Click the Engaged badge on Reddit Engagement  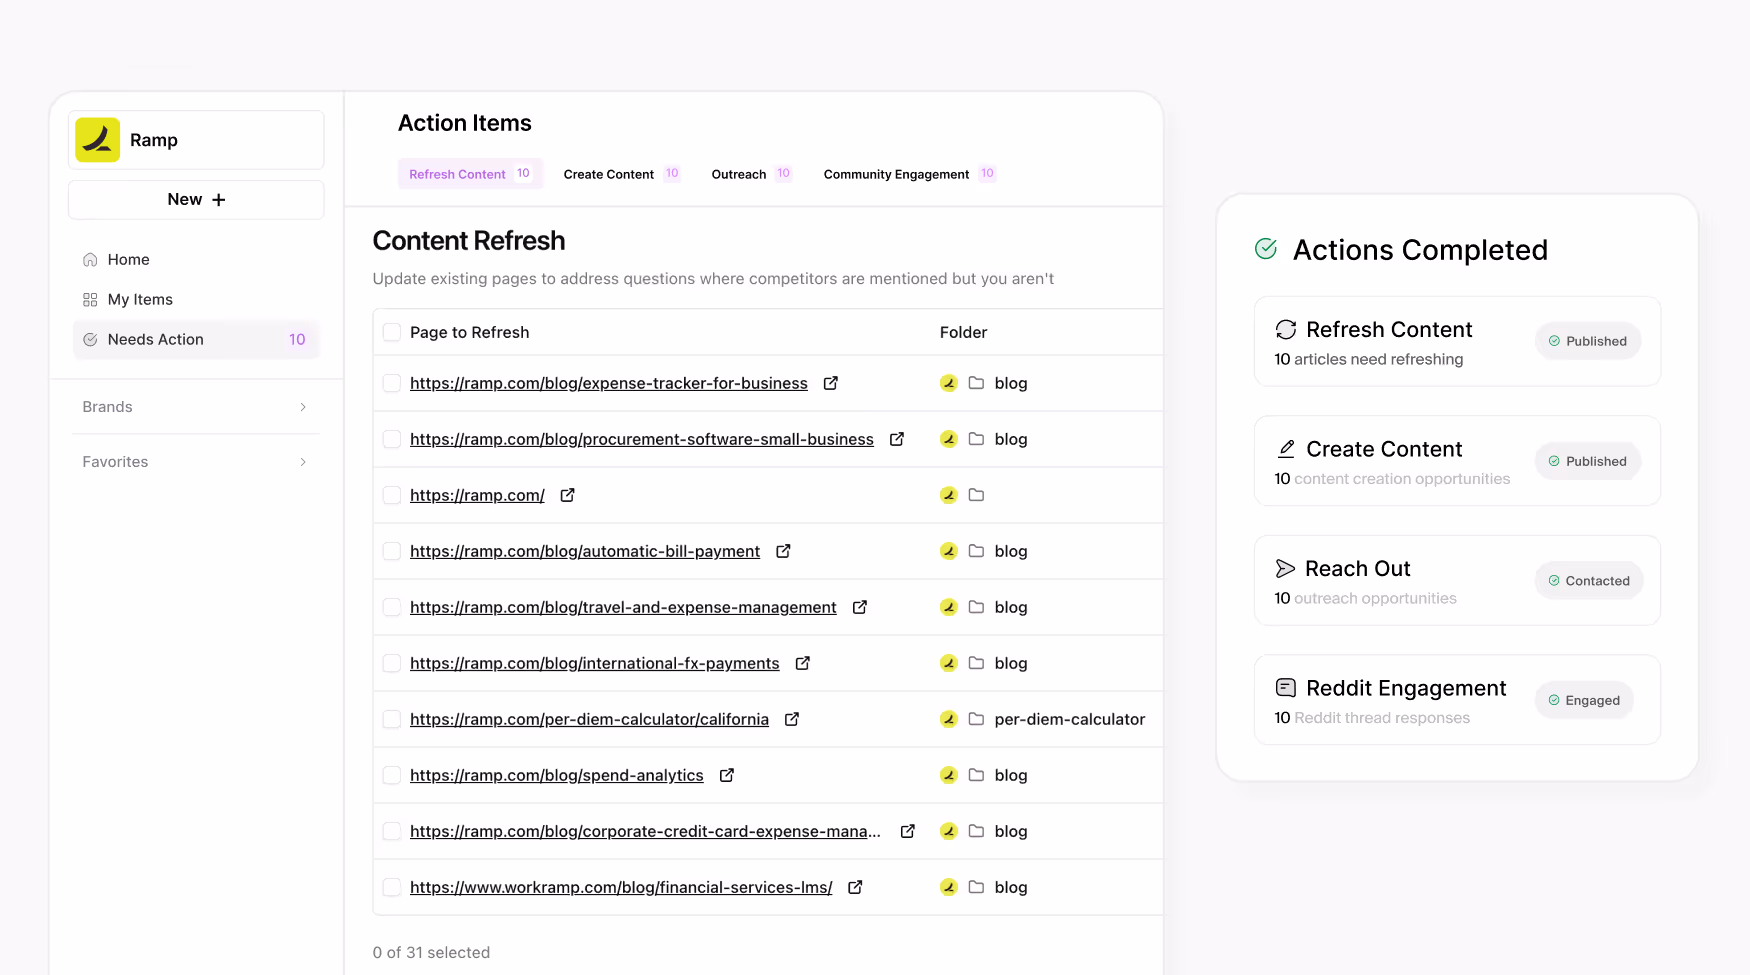tap(1584, 700)
